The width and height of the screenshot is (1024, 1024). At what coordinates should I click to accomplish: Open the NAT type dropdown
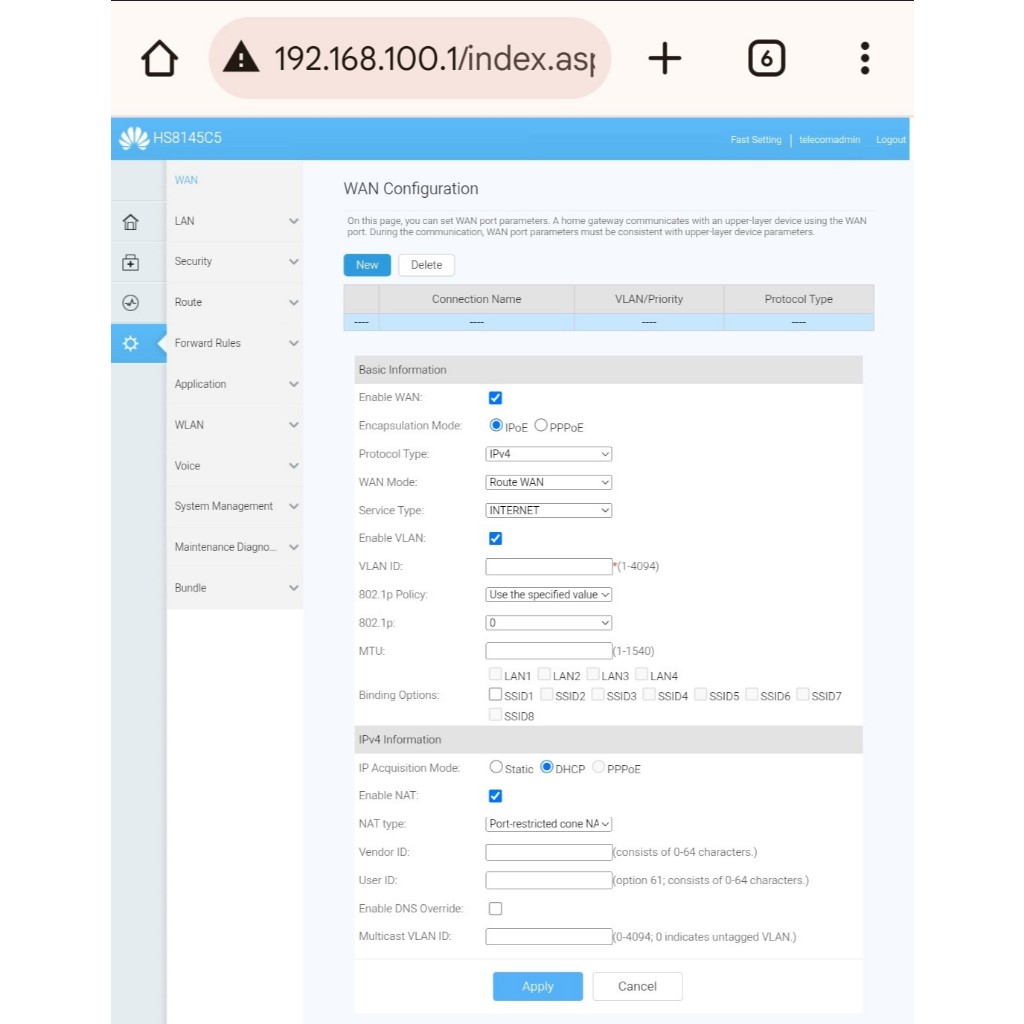(x=548, y=824)
